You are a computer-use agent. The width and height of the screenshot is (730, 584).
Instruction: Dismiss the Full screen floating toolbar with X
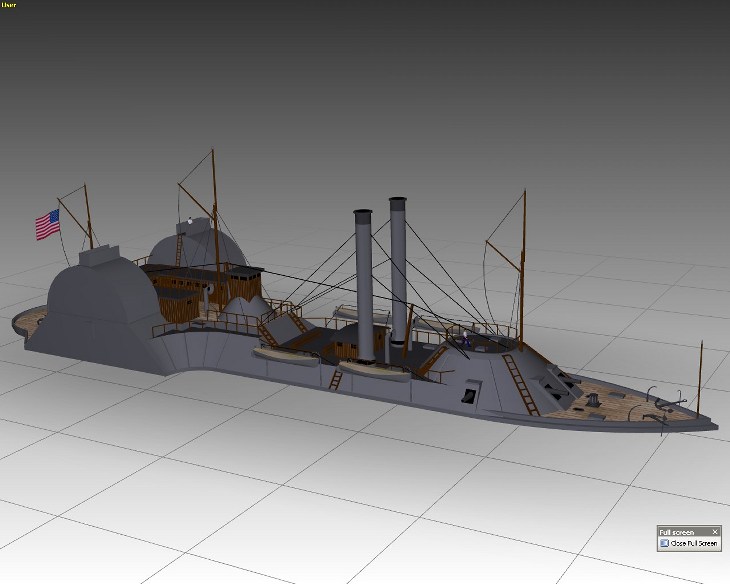coord(714,531)
